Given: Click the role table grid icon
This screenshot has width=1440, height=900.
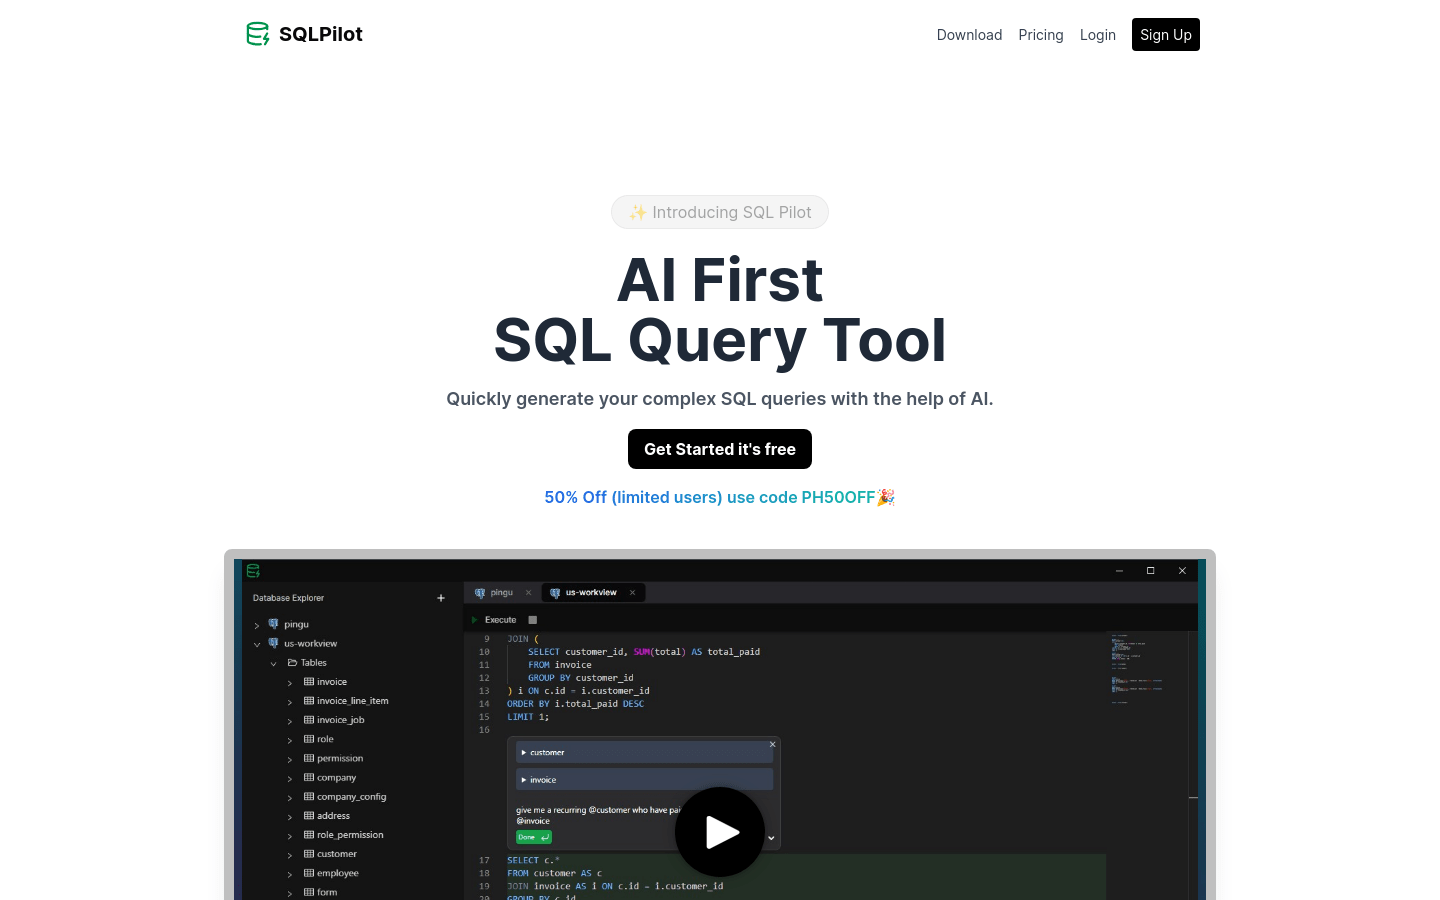Looking at the screenshot, I should click(309, 739).
